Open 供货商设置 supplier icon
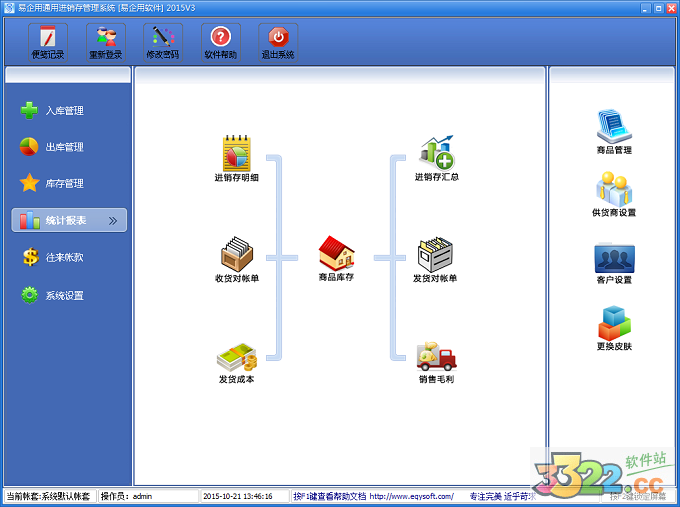The image size is (680, 507). tap(614, 194)
